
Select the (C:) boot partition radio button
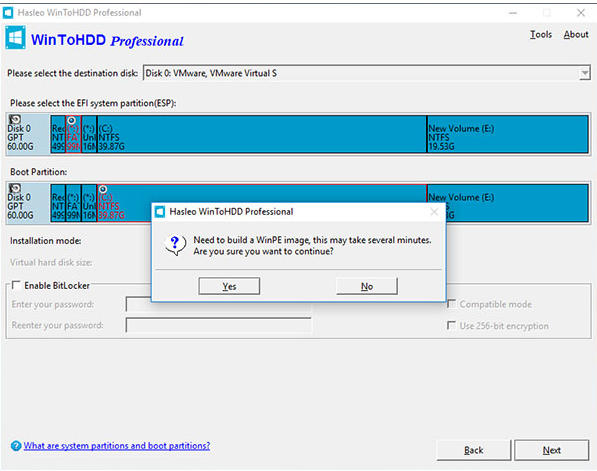pyautogui.click(x=103, y=189)
